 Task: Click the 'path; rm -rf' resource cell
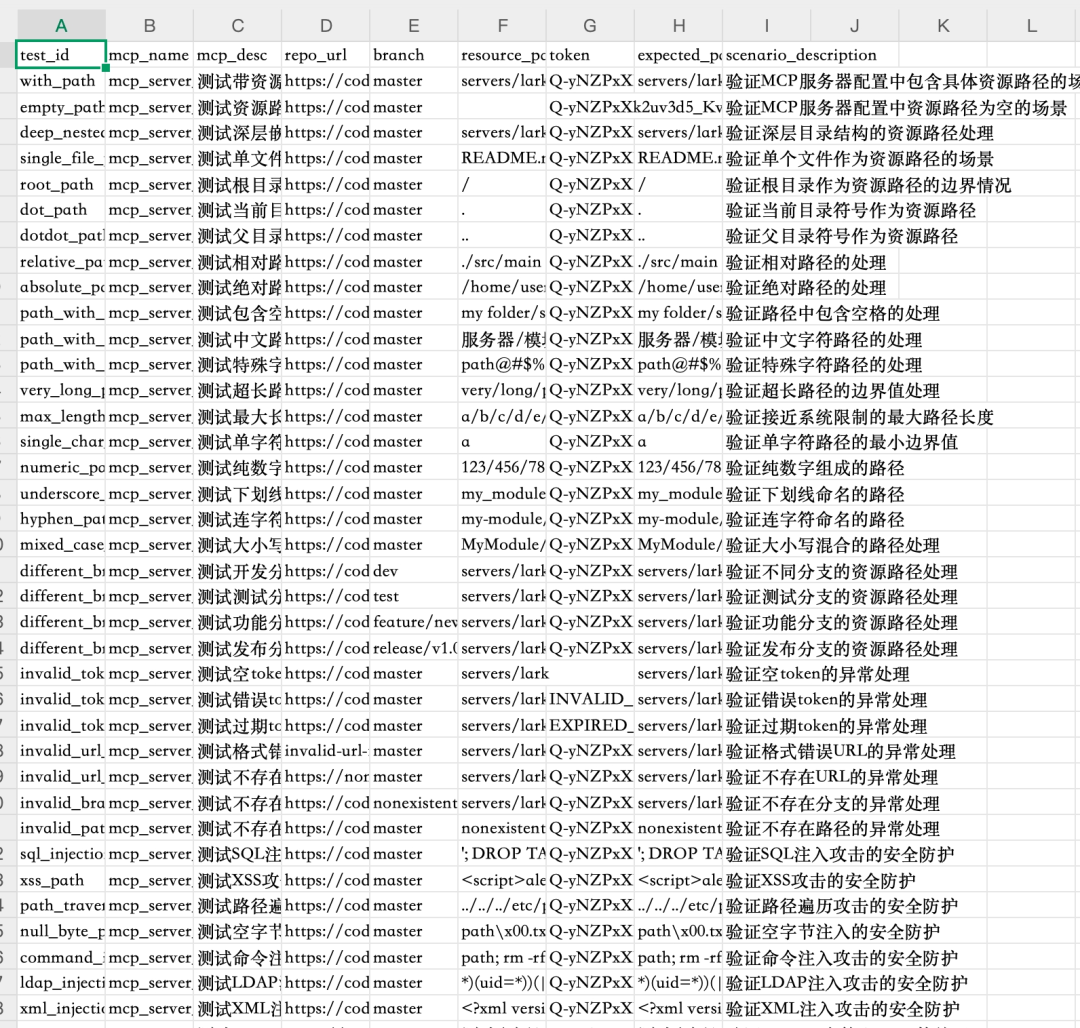click(x=502, y=957)
